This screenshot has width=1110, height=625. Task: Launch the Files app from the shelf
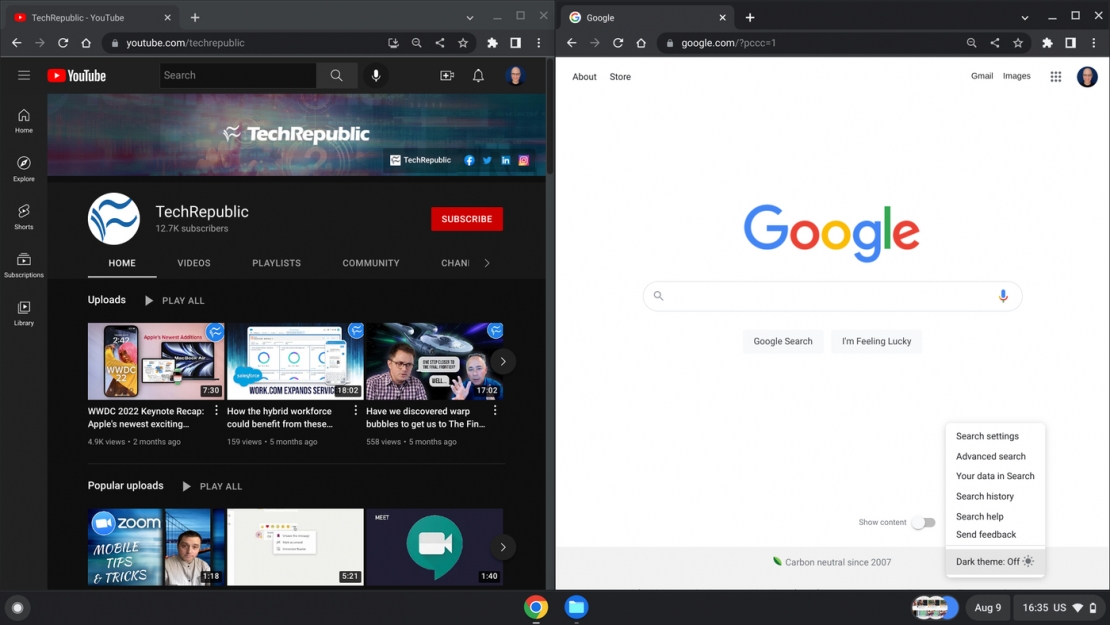pyautogui.click(x=576, y=607)
